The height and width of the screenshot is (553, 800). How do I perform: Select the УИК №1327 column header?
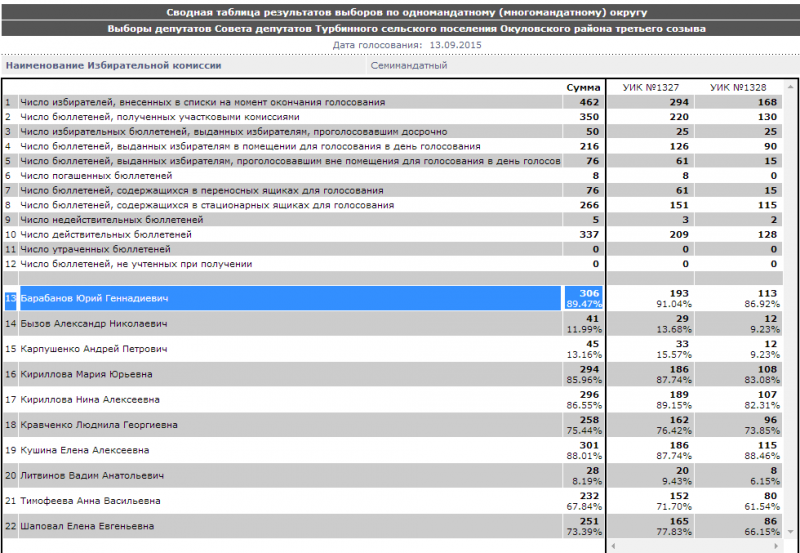point(651,88)
